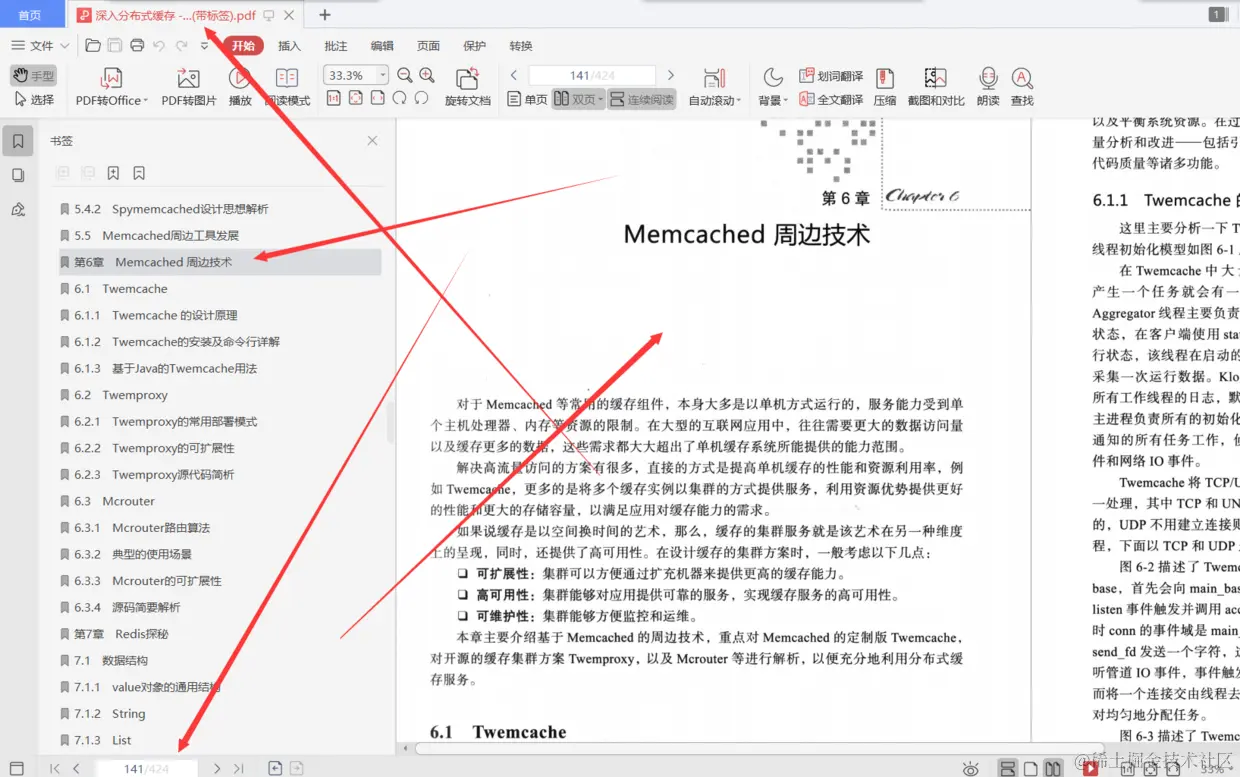1240x777 pixels.
Task: Jump to first page in status bar
Action: tap(55, 768)
